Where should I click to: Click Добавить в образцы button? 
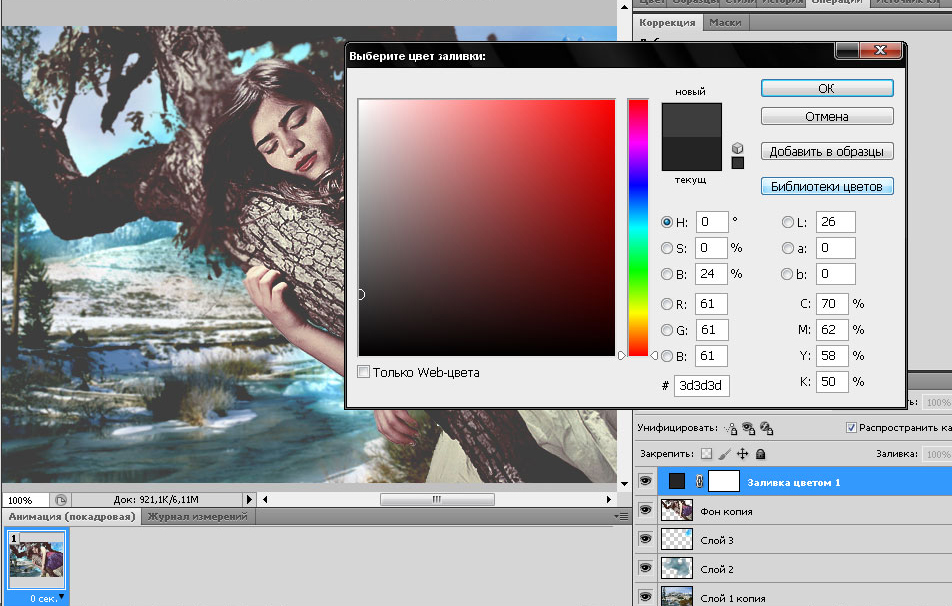[x=827, y=151]
